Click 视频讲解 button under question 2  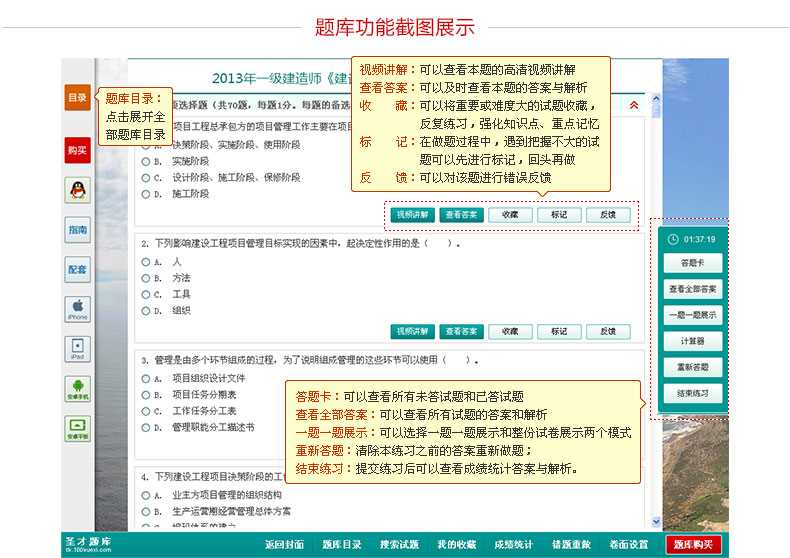point(412,331)
